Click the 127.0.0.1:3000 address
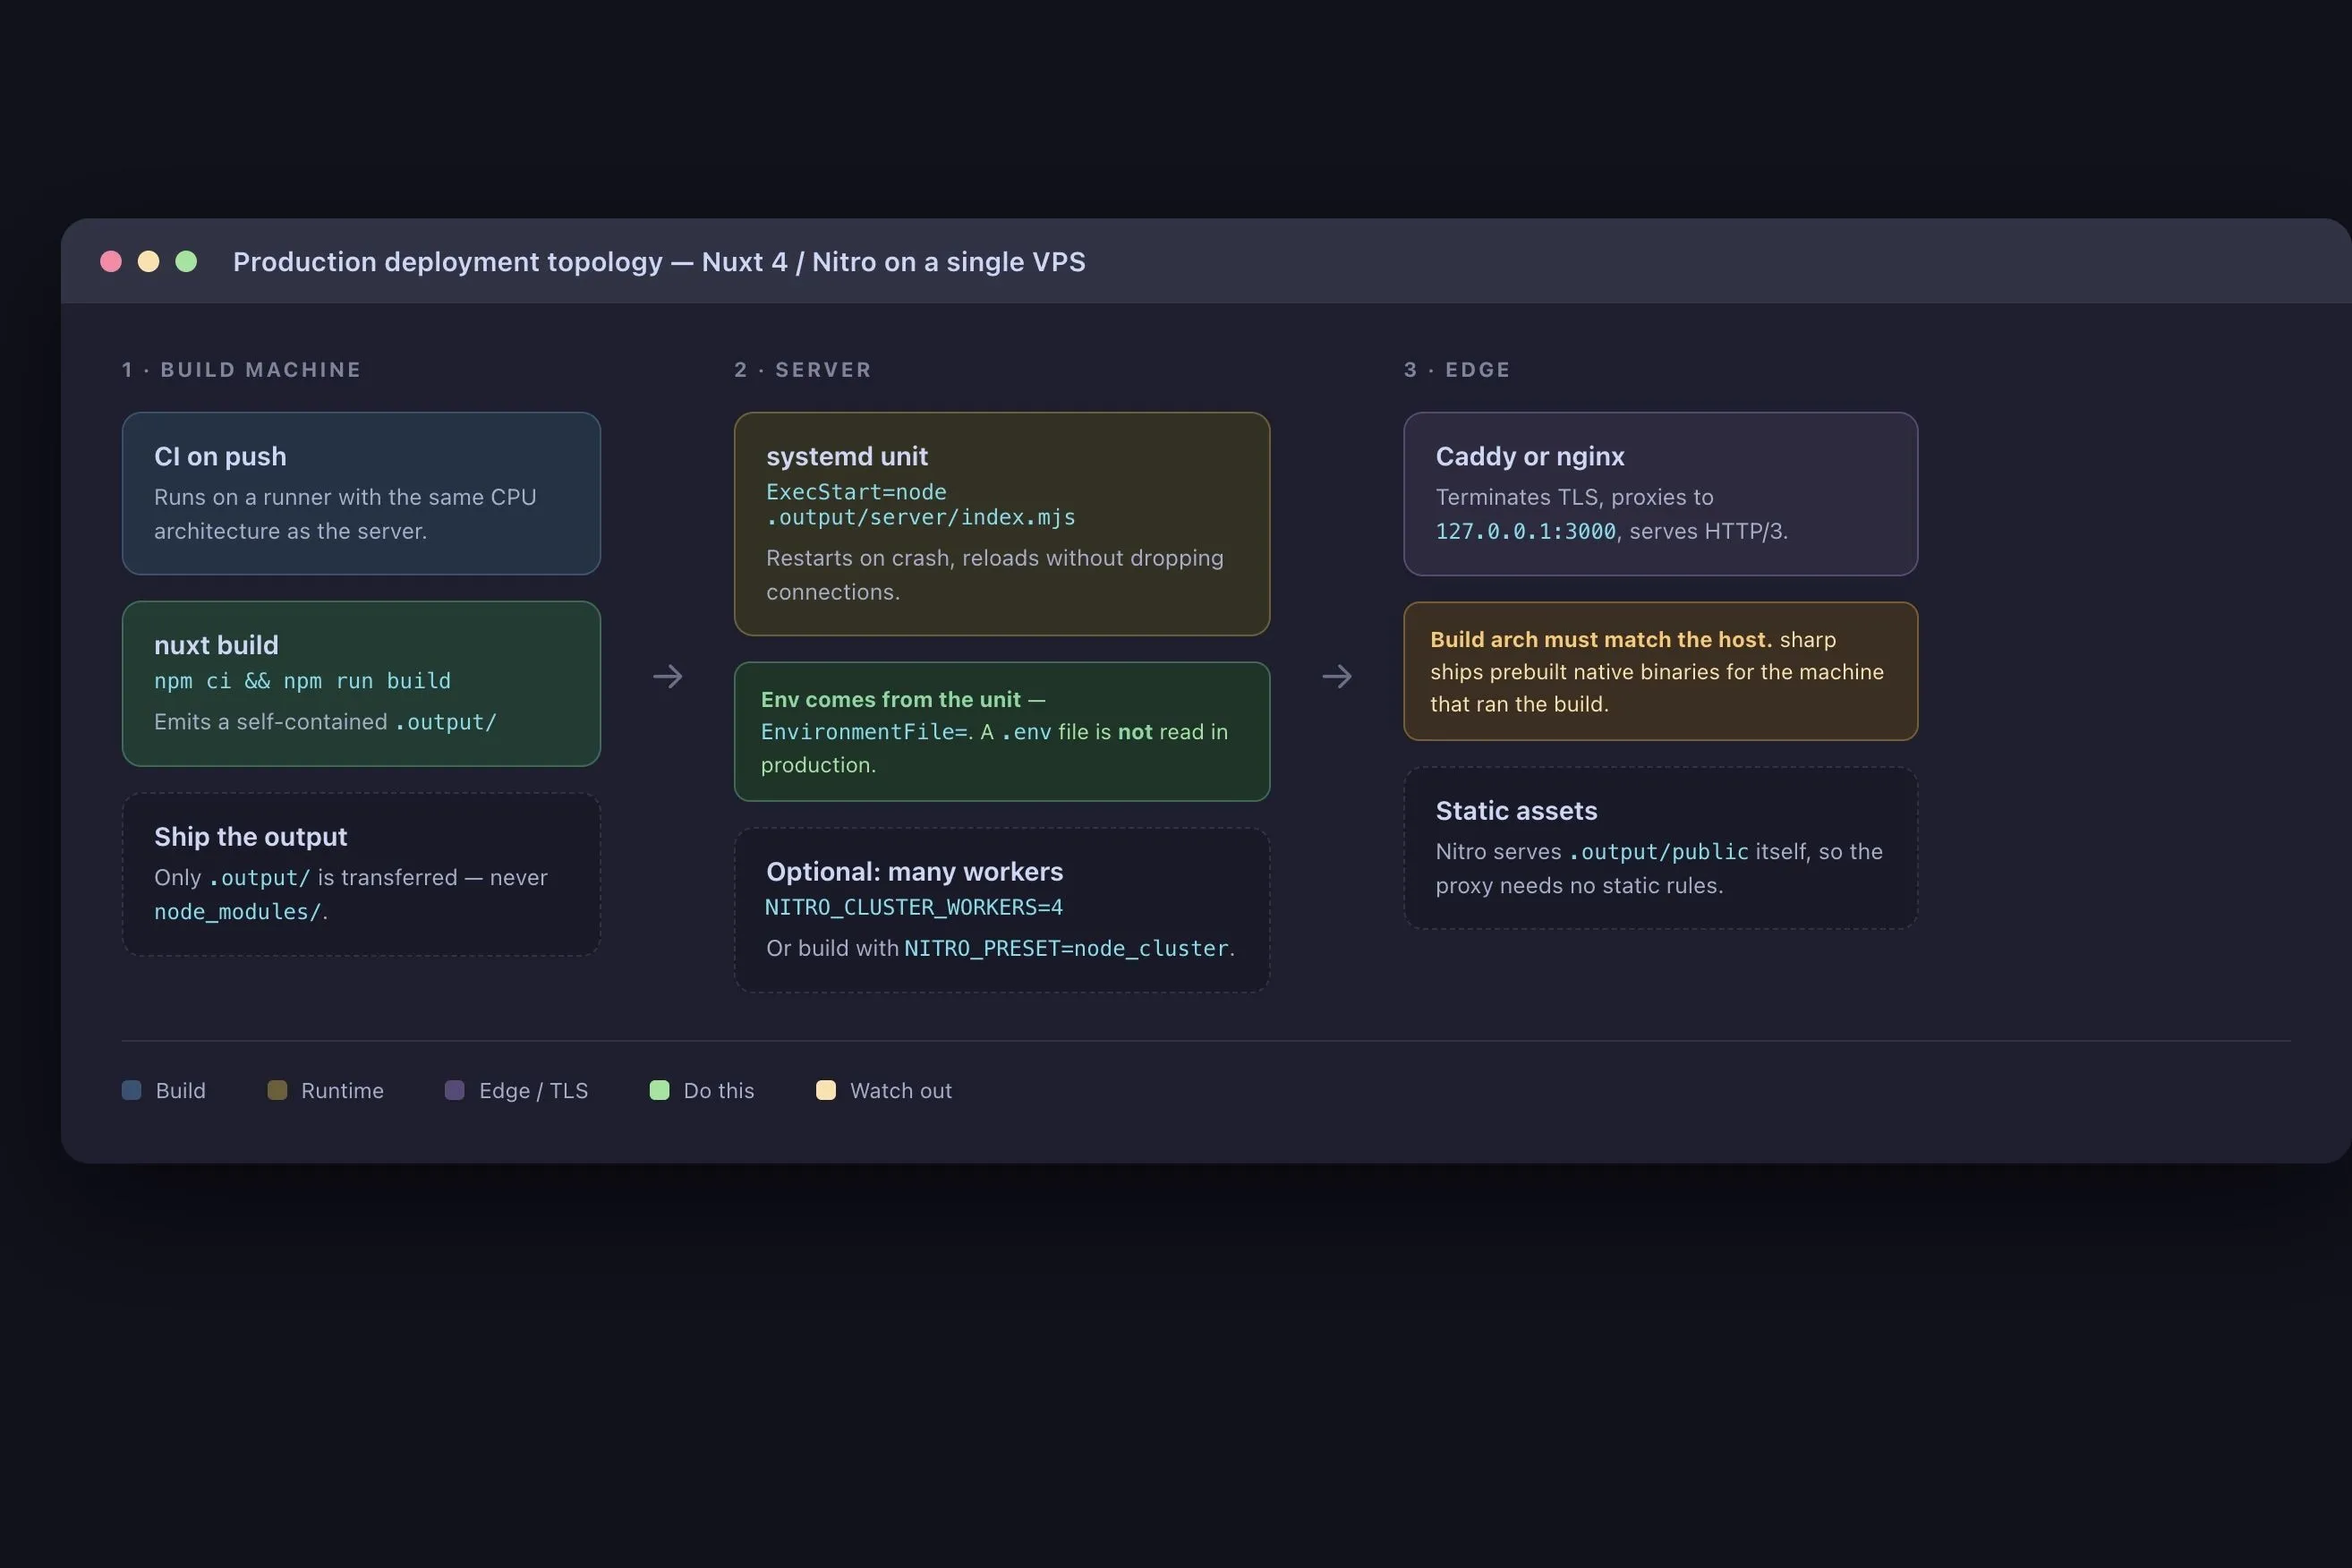 click(x=1526, y=532)
